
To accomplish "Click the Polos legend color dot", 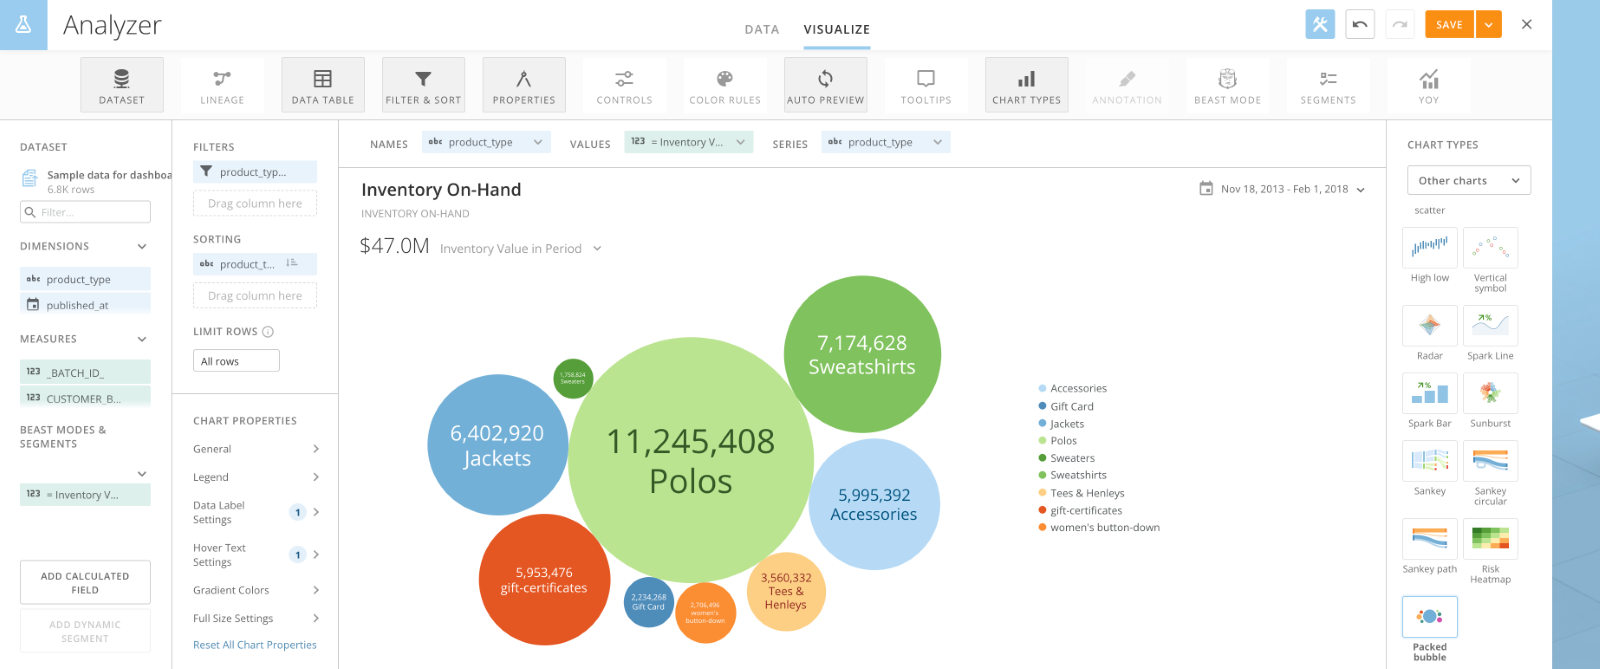I will [1043, 441].
